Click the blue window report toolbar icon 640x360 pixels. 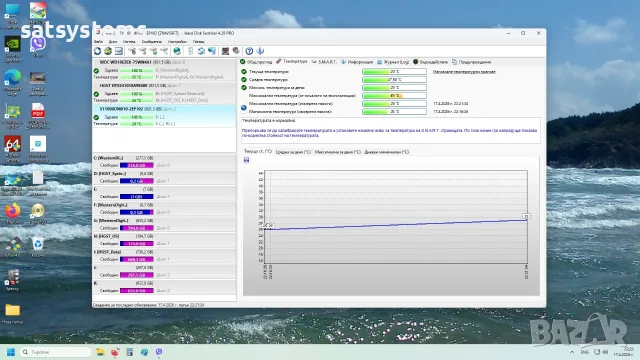pyautogui.click(x=118, y=51)
